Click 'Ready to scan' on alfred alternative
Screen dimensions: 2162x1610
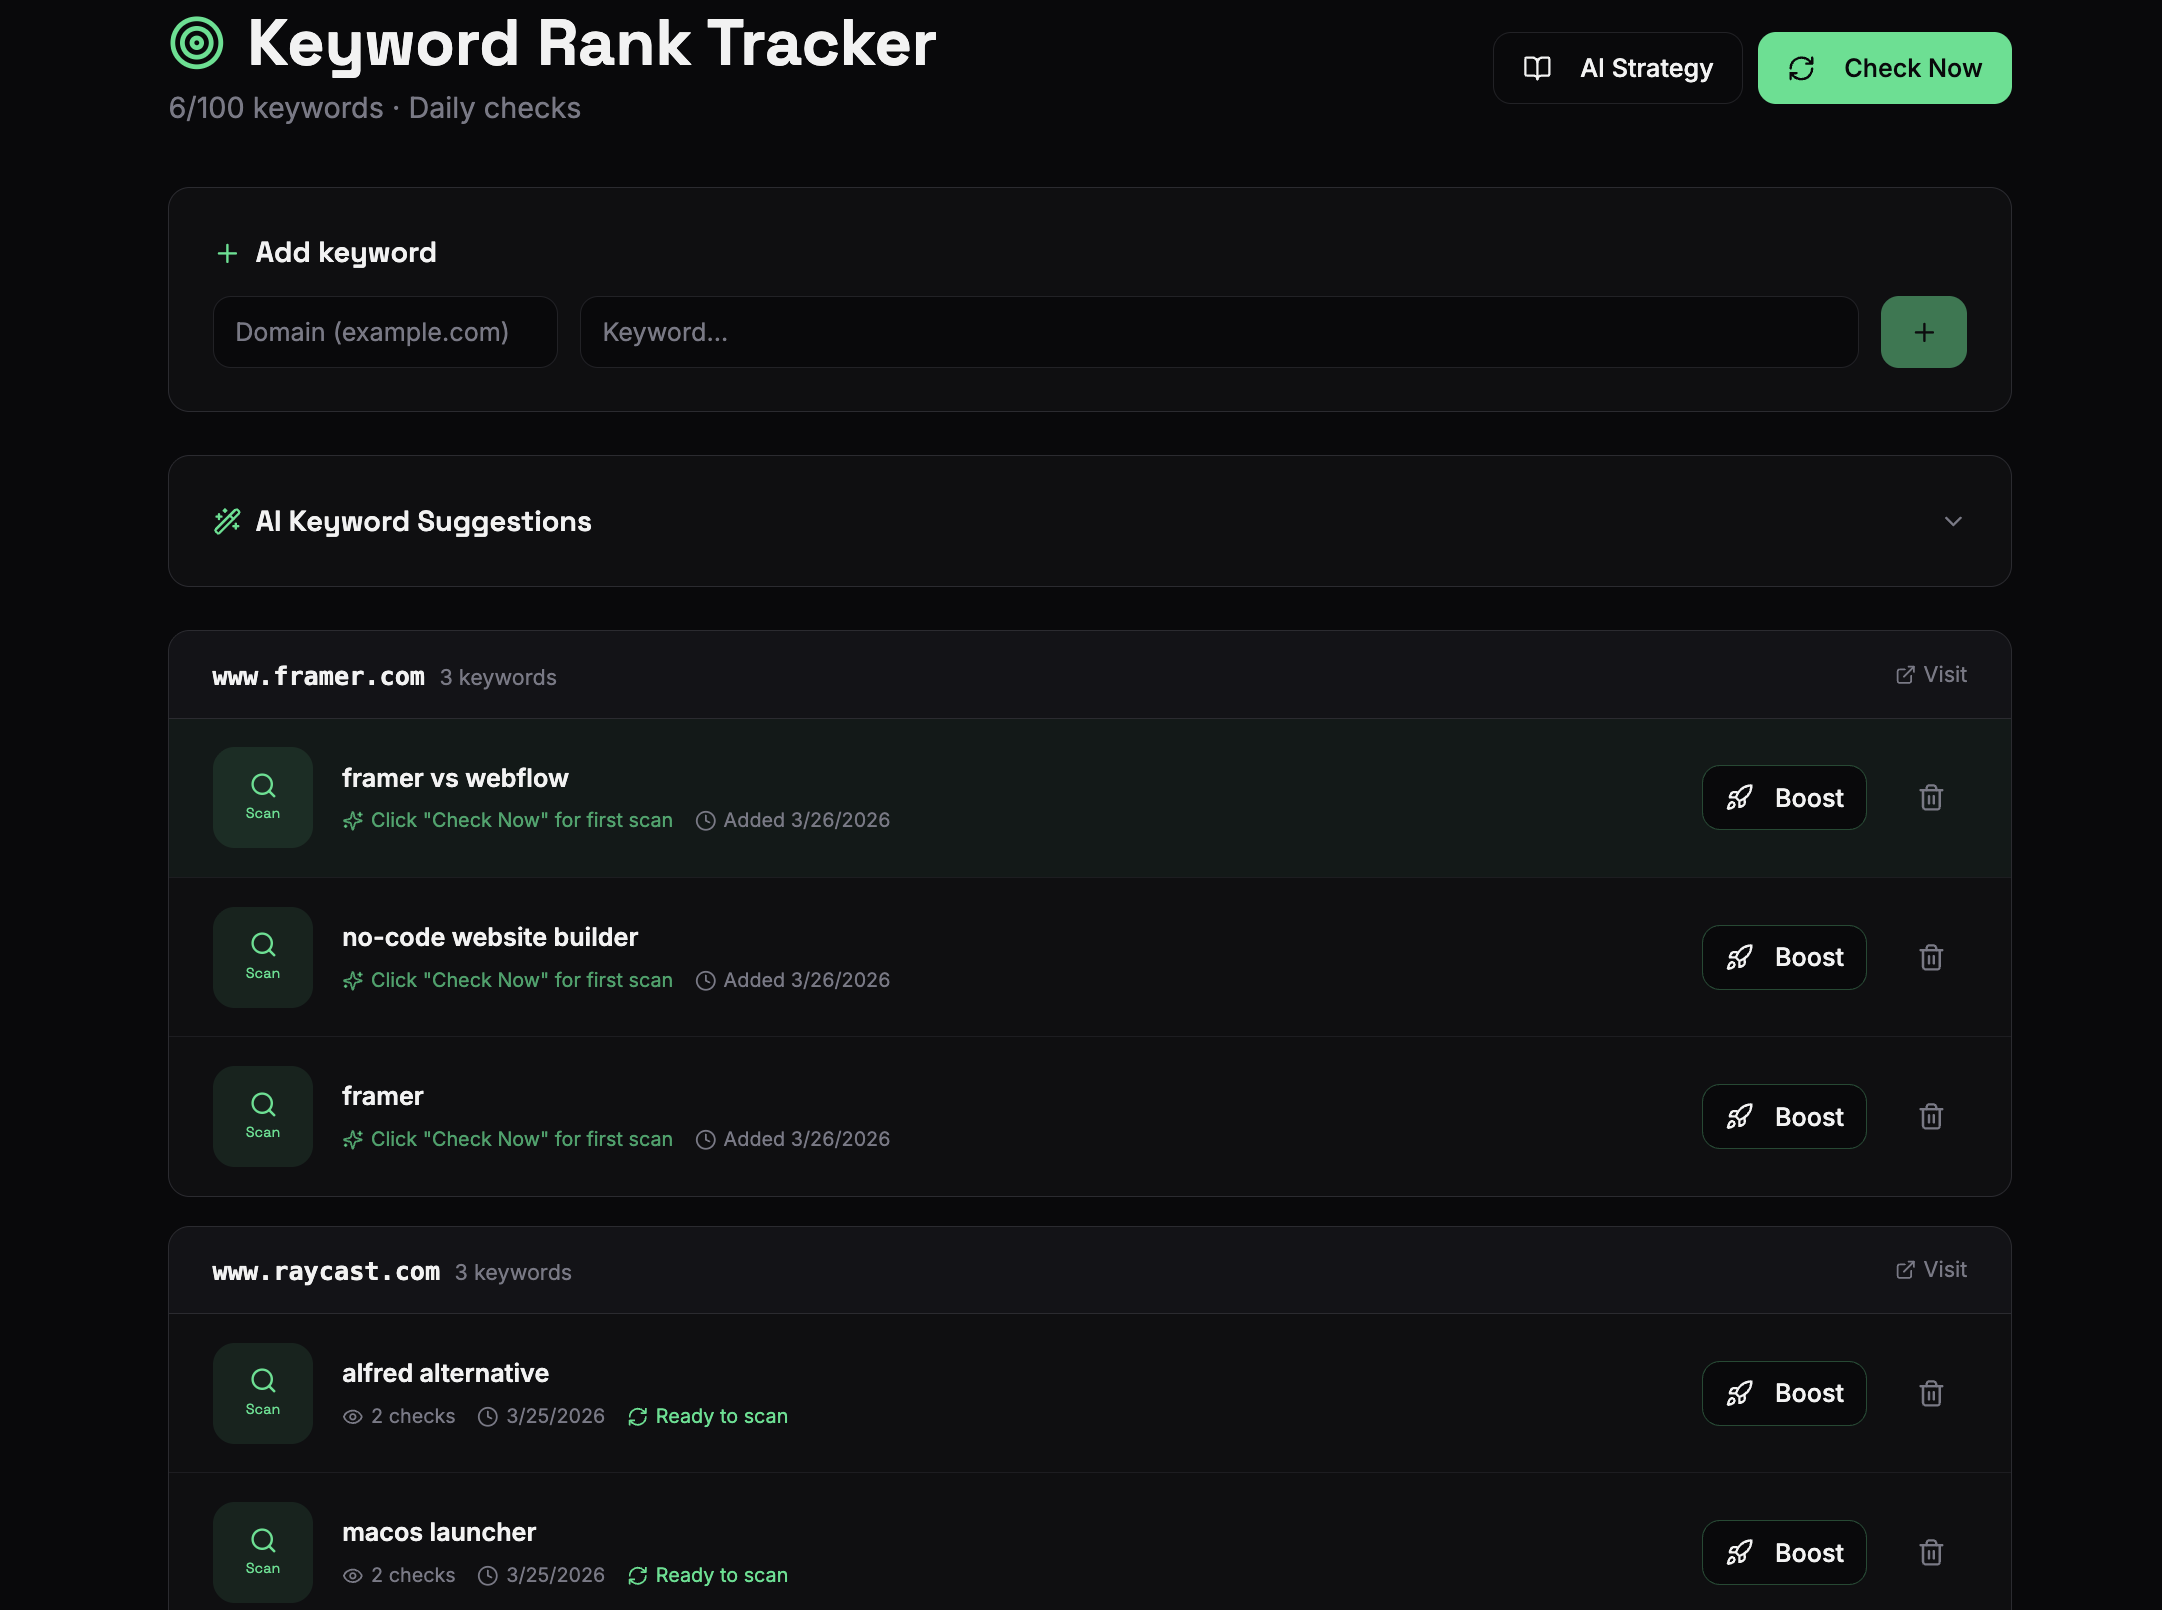708,1416
